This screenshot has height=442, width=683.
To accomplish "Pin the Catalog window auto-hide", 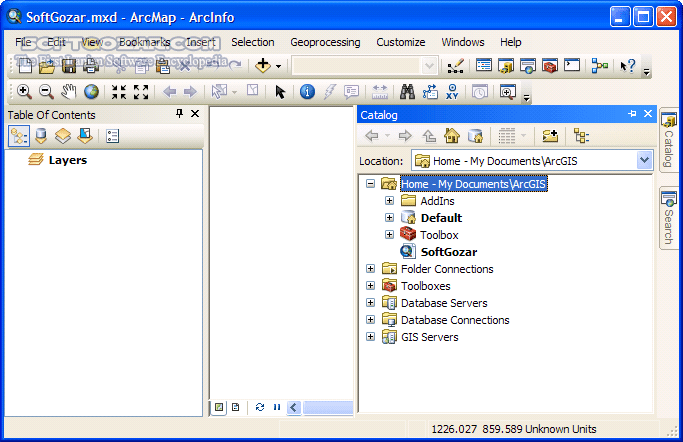I will [x=632, y=114].
